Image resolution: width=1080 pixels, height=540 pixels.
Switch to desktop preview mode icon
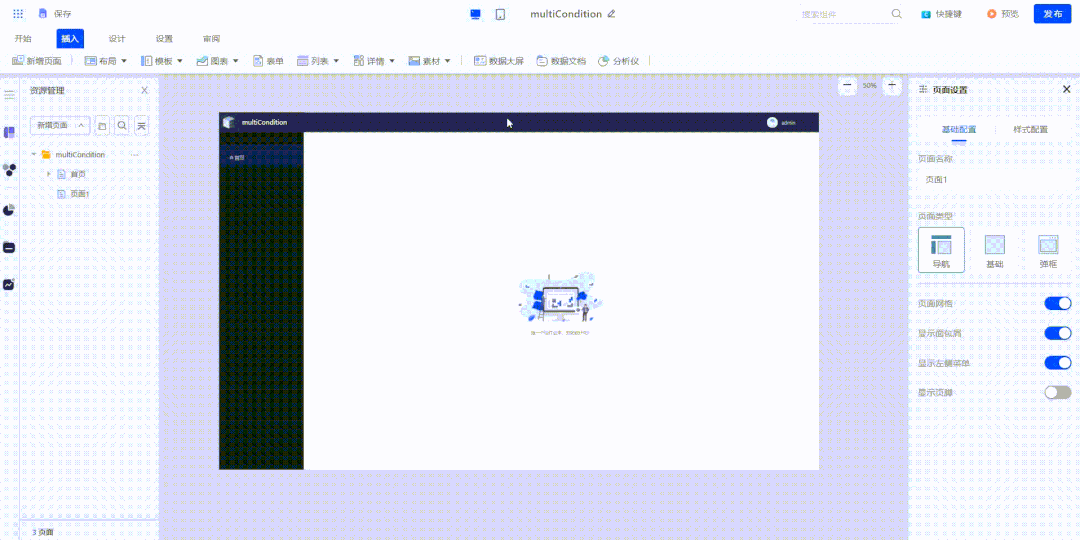coord(475,14)
